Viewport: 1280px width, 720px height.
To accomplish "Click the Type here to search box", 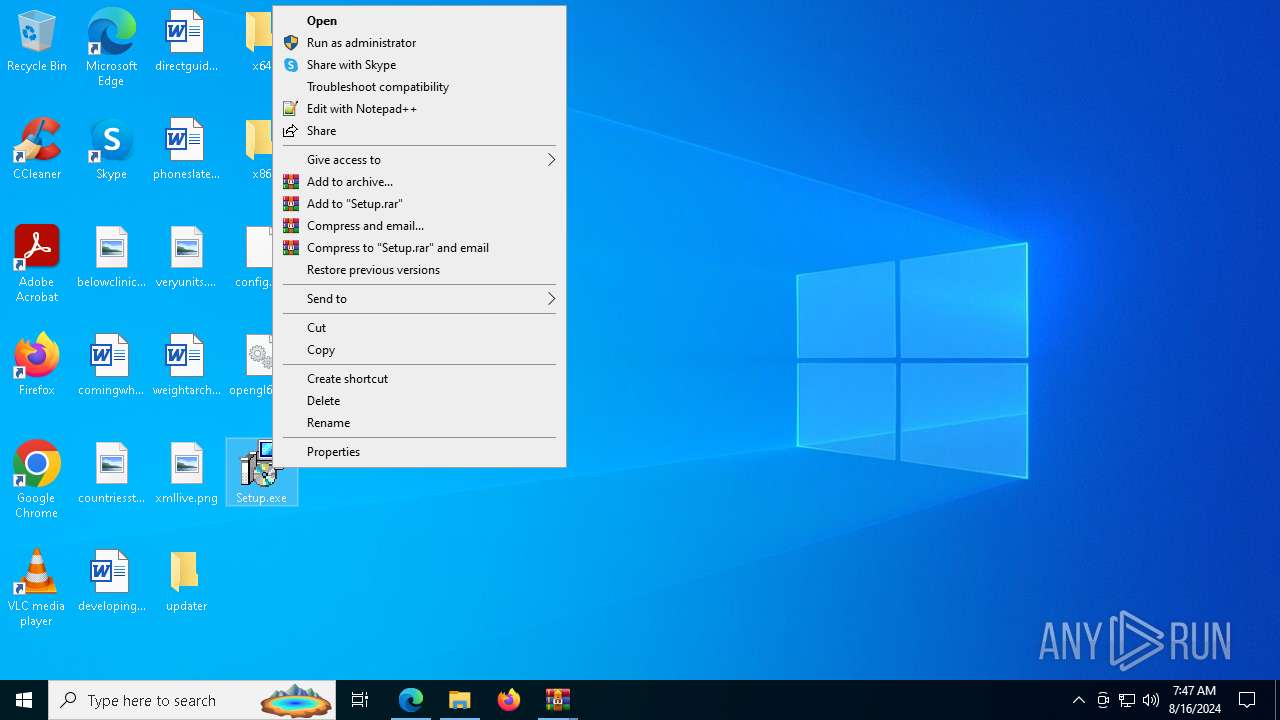I will pyautogui.click(x=192, y=700).
